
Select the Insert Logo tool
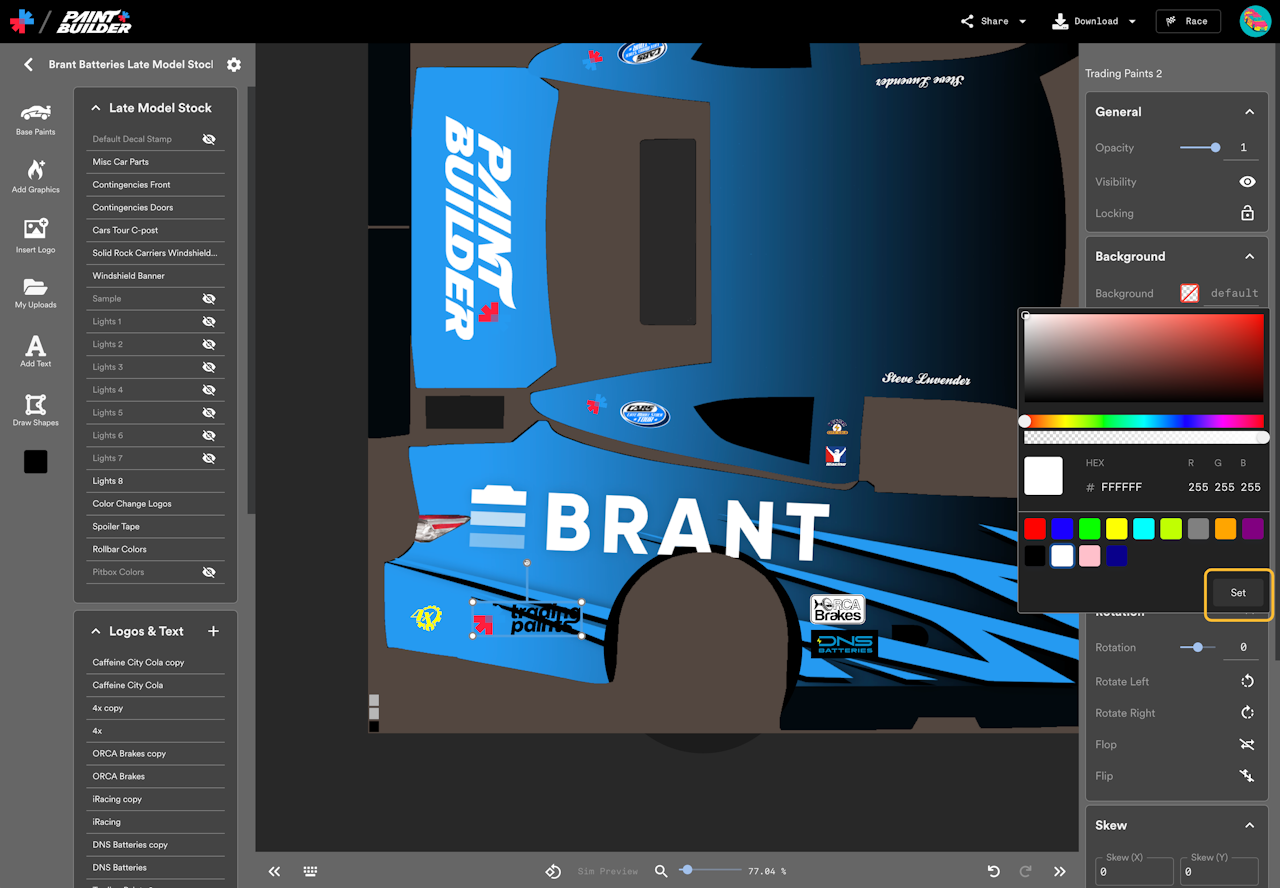[x=35, y=235]
